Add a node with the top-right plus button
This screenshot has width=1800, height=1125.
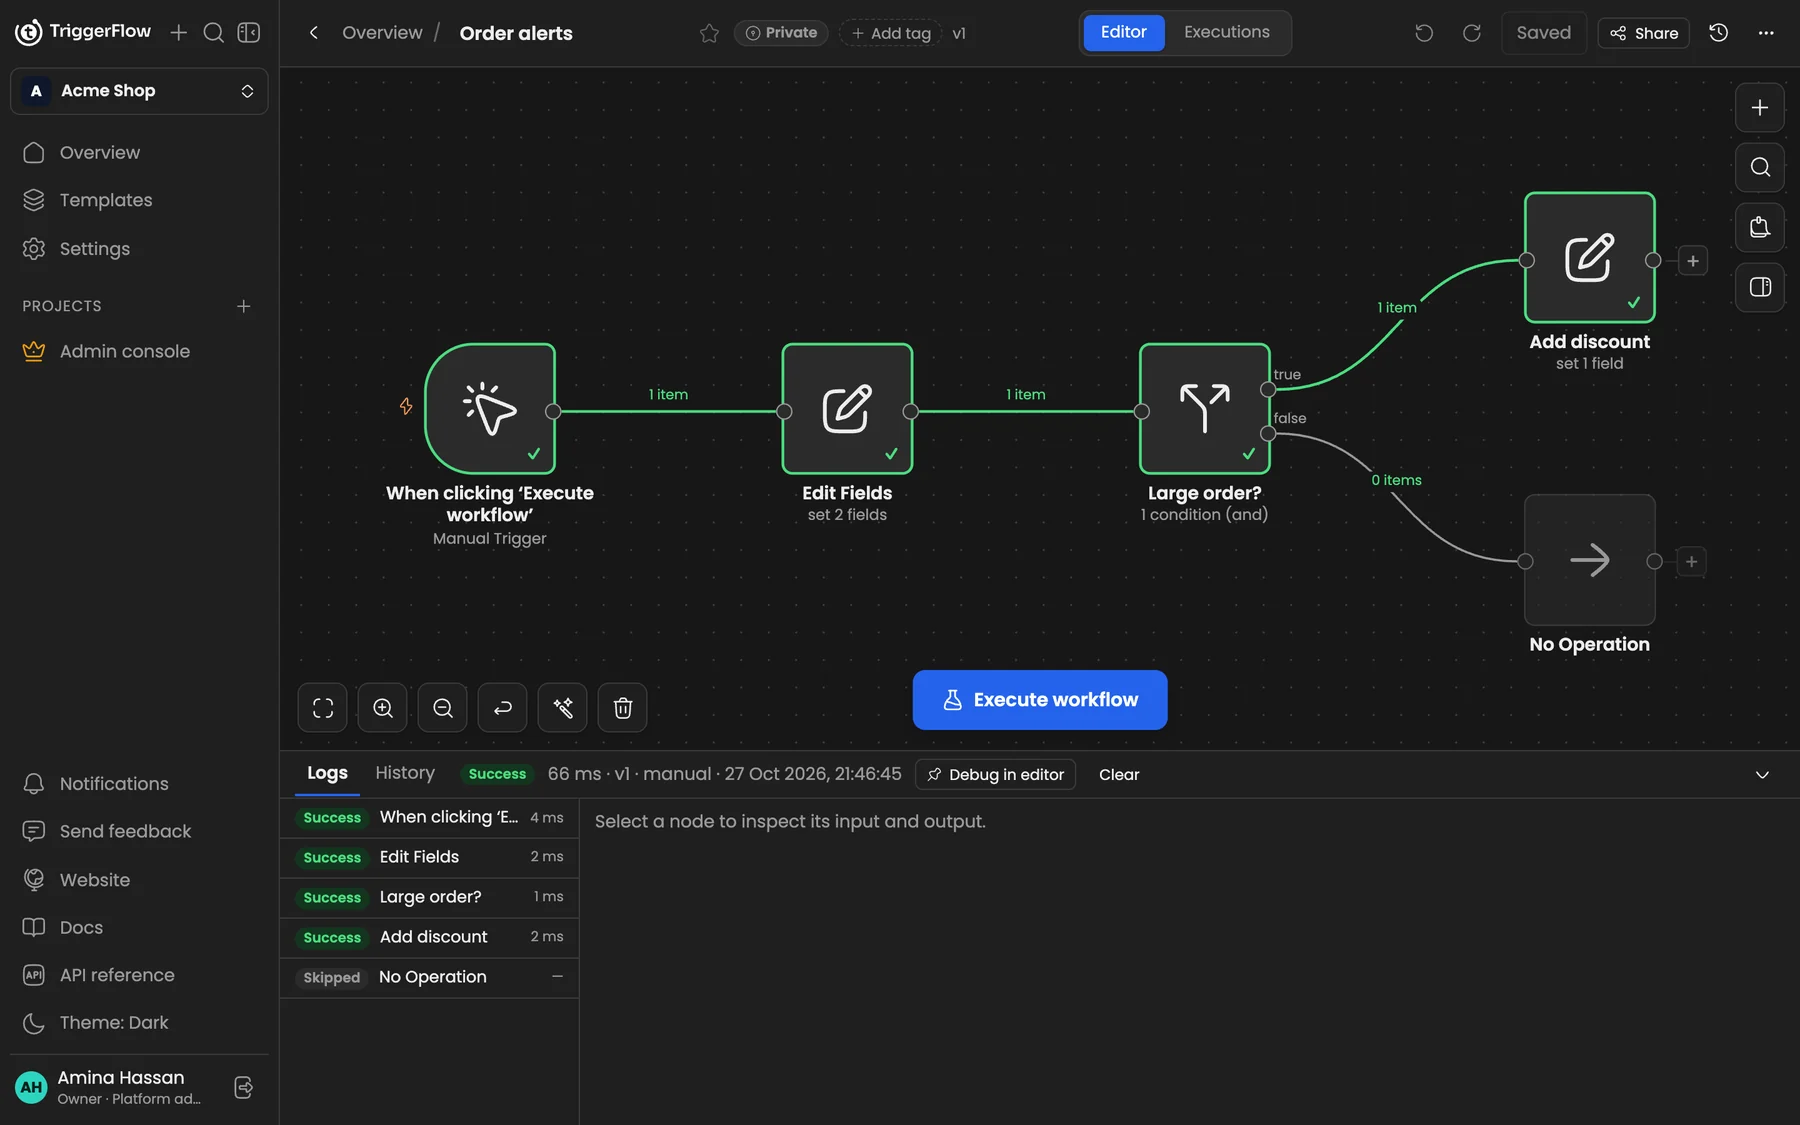[x=1760, y=108]
